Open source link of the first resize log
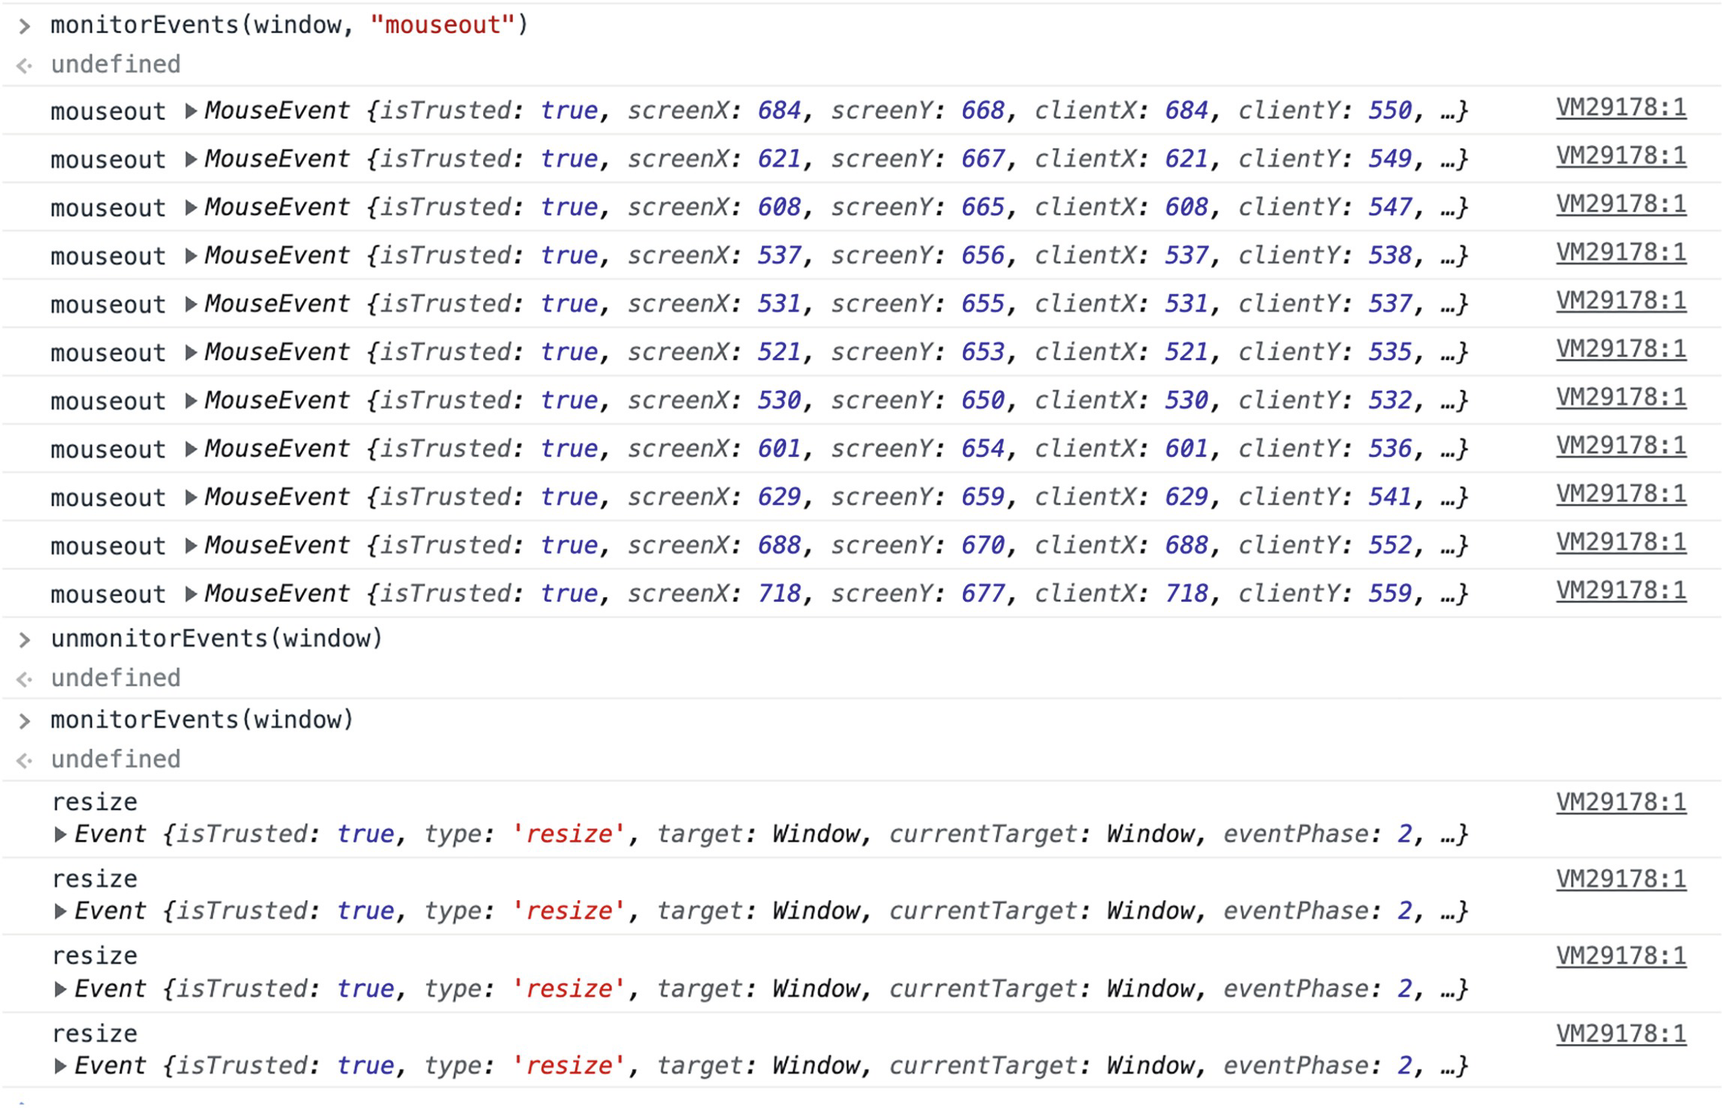 (1620, 802)
